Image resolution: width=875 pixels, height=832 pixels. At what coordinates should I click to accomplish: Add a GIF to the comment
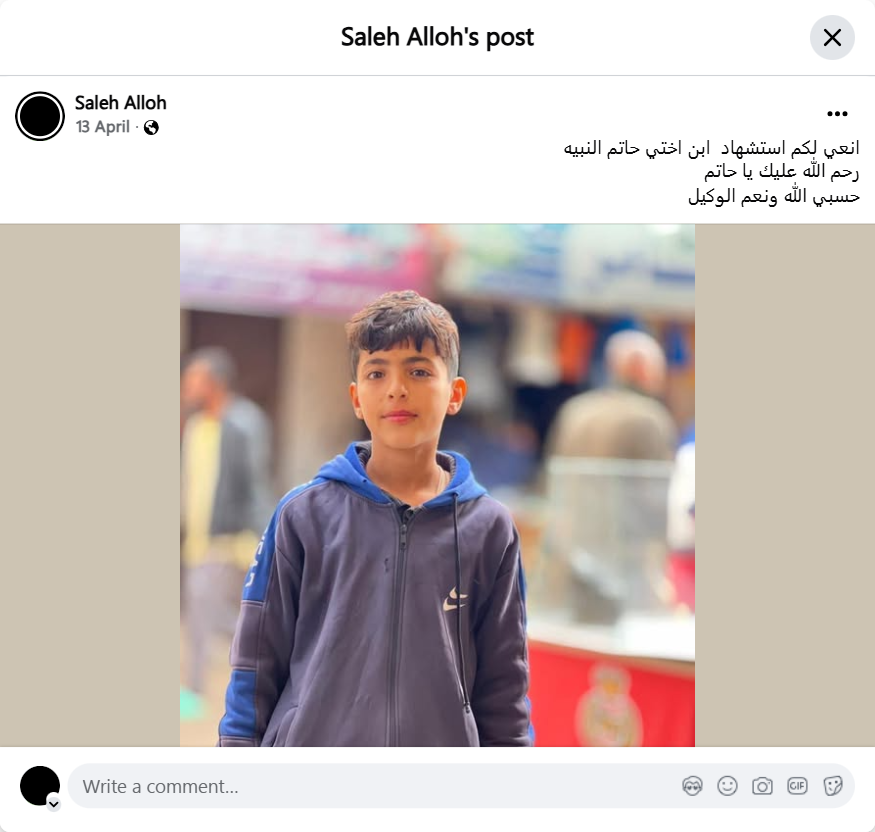(797, 786)
